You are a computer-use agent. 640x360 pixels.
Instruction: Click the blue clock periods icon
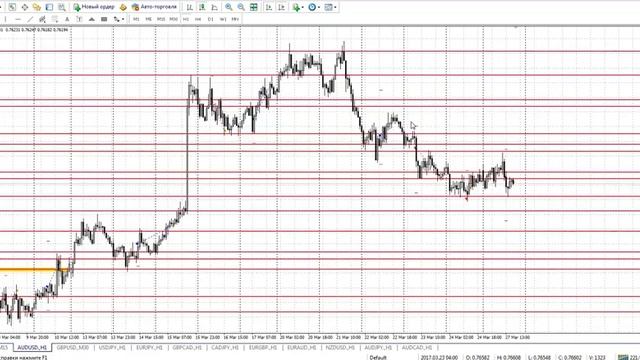pyautogui.click(x=312, y=7)
